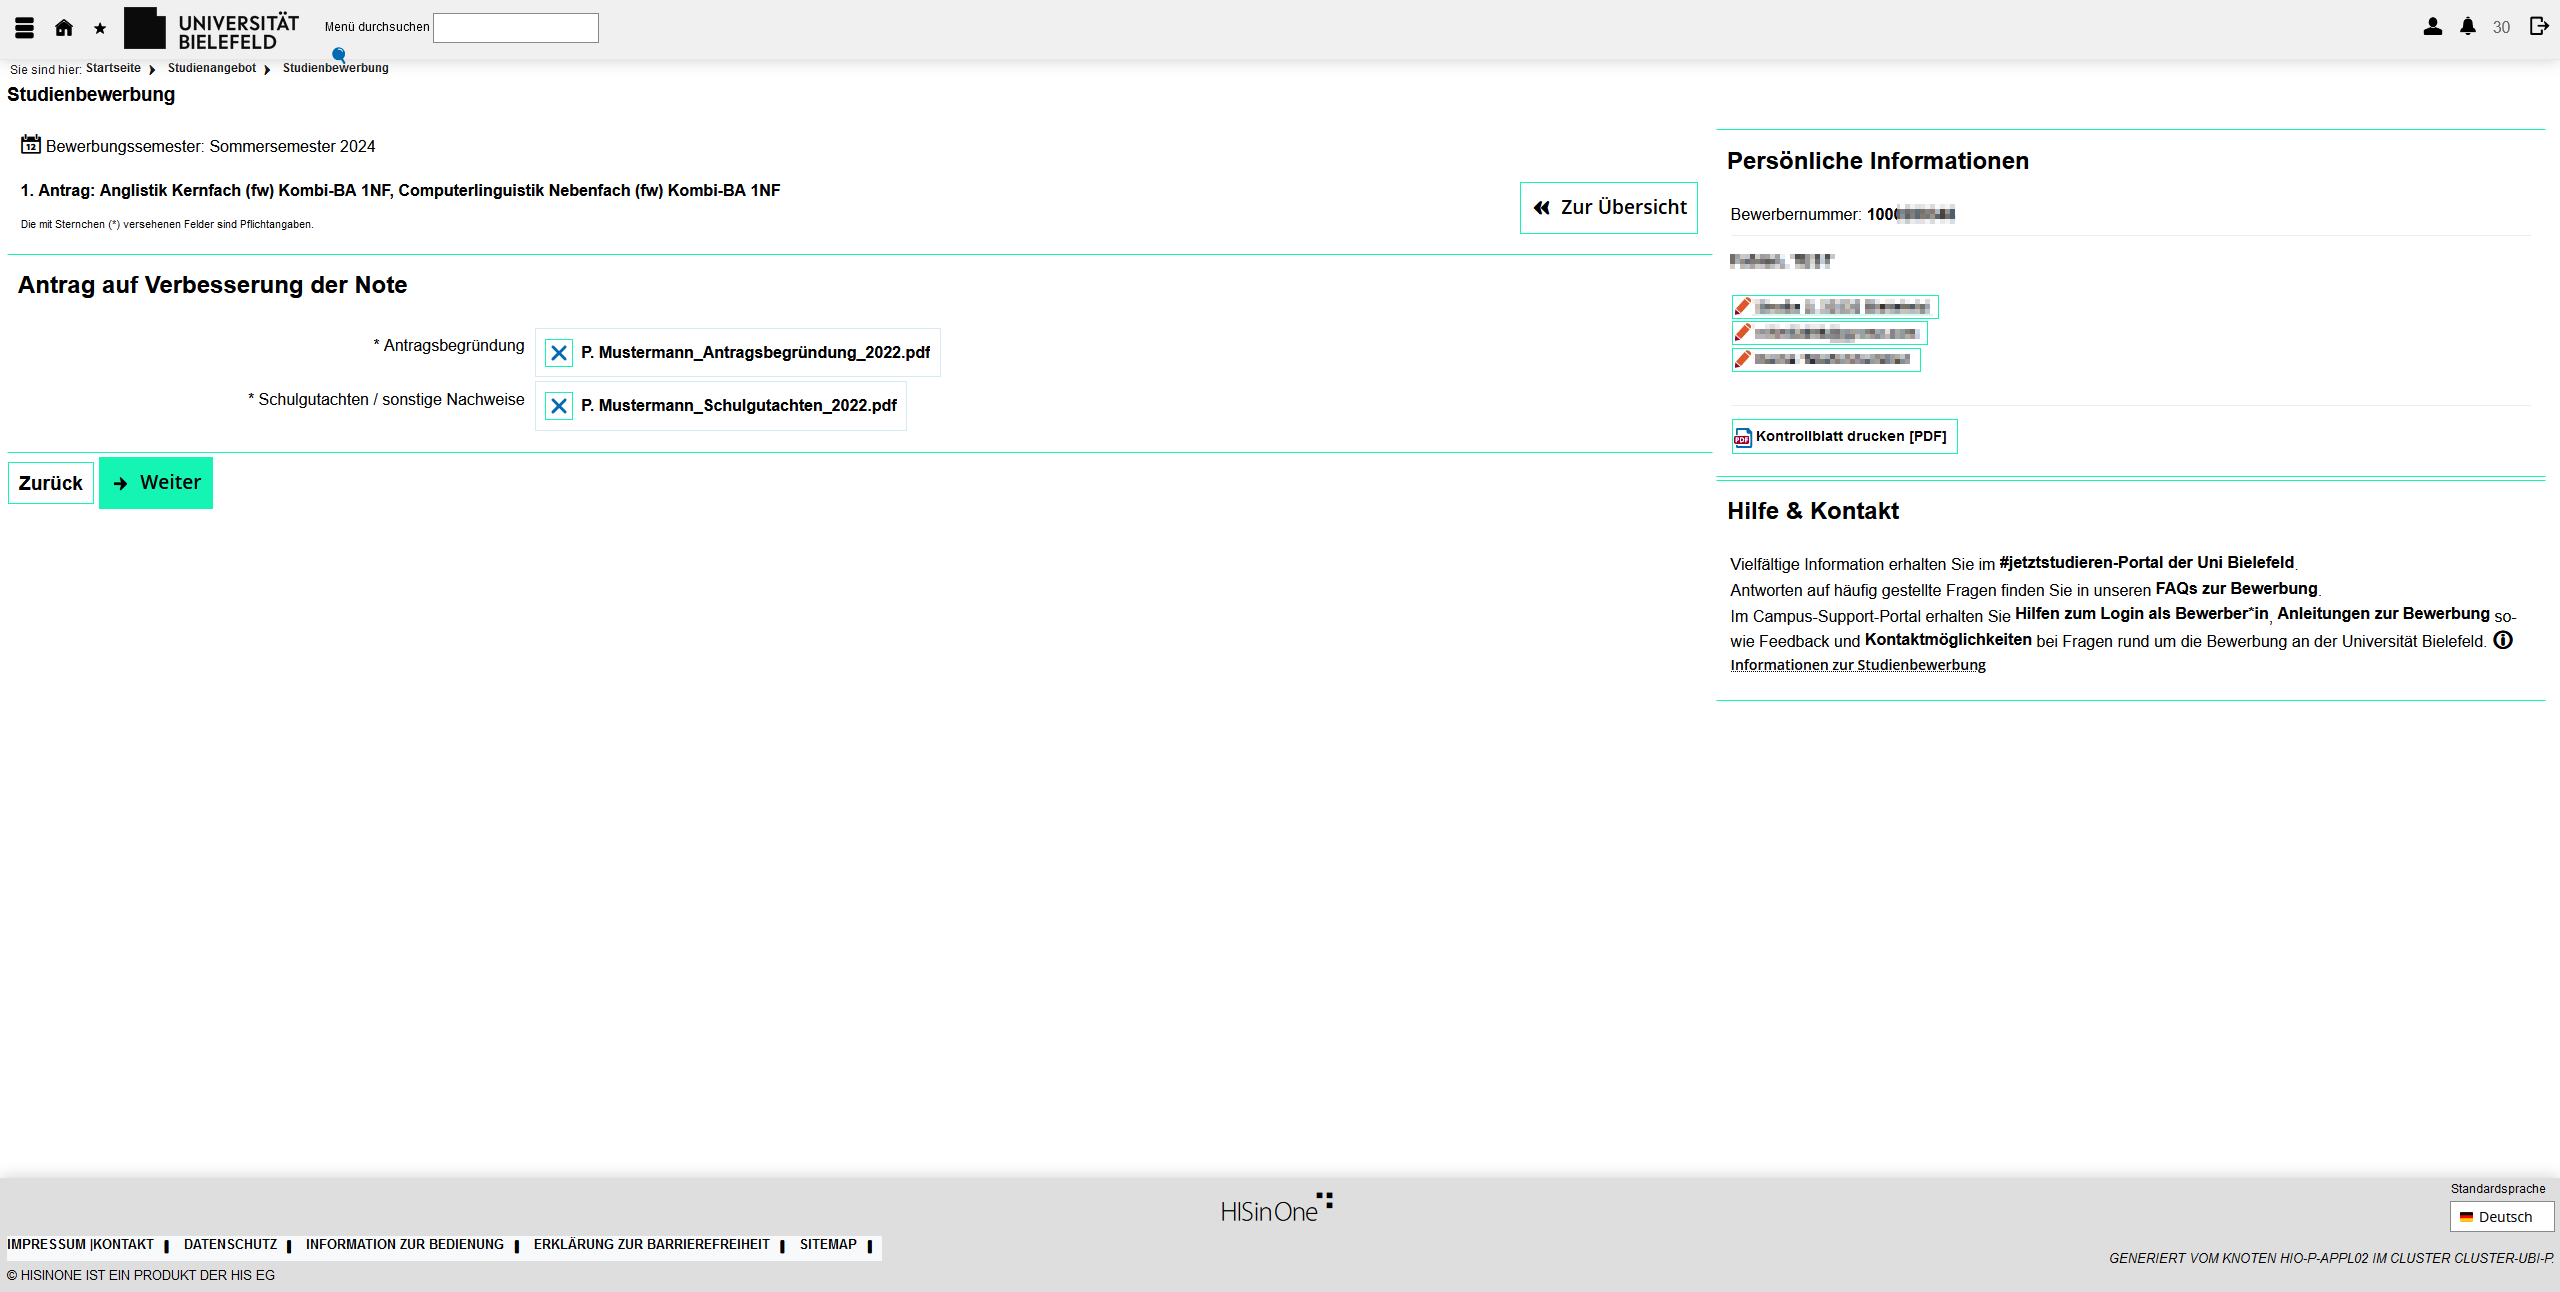Click the session timer showing 30

(x=2501, y=28)
